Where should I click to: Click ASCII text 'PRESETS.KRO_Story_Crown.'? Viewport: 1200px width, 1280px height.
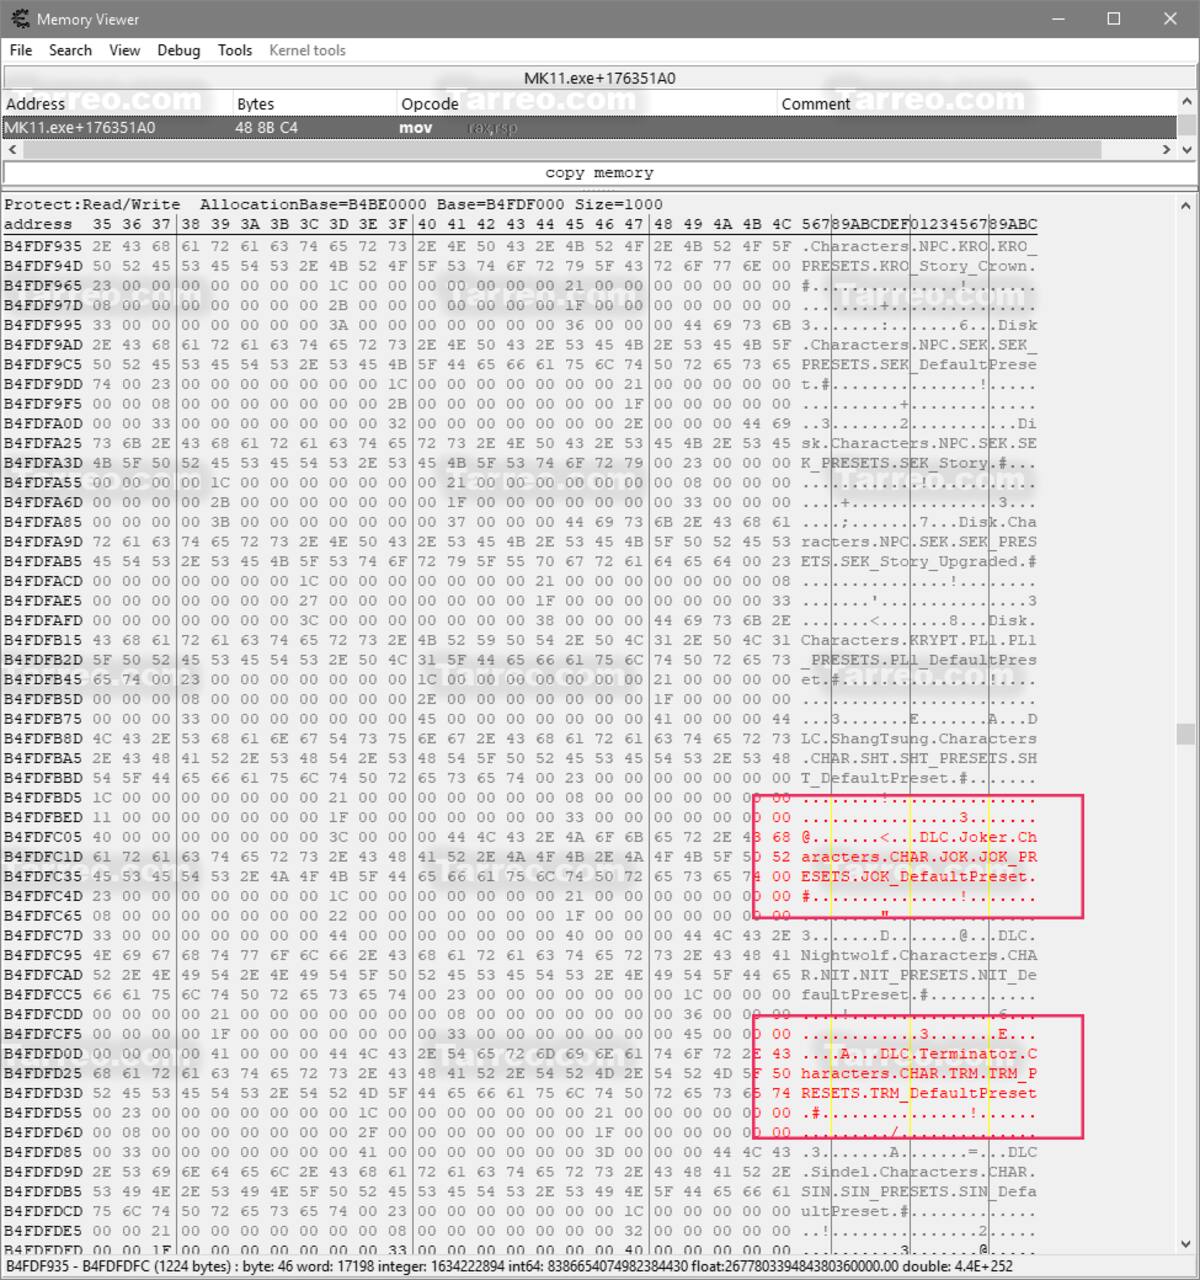[x=919, y=266]
